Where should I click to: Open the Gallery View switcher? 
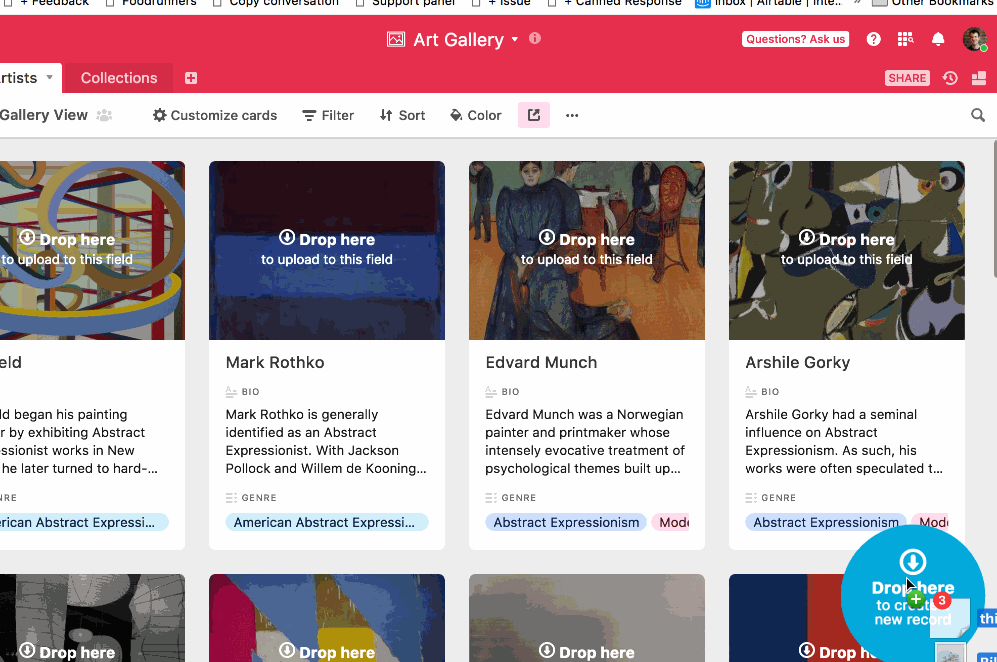pos(43,115)
